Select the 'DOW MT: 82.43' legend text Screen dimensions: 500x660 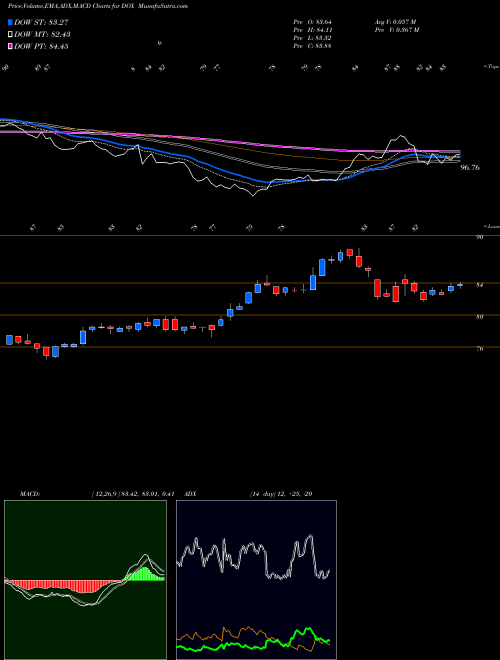click(x=42, y=35)
